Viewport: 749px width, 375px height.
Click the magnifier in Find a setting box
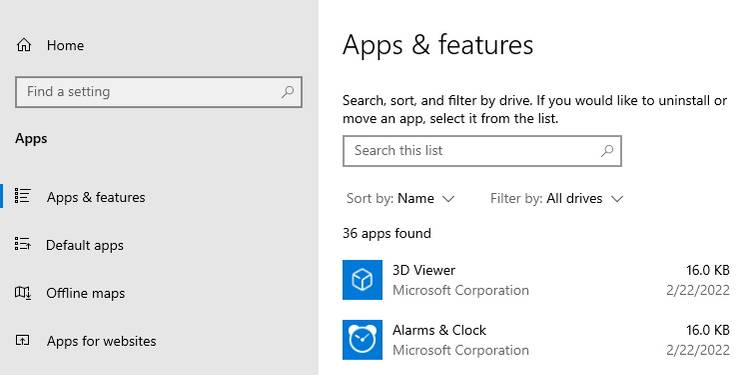click(288, 92)
